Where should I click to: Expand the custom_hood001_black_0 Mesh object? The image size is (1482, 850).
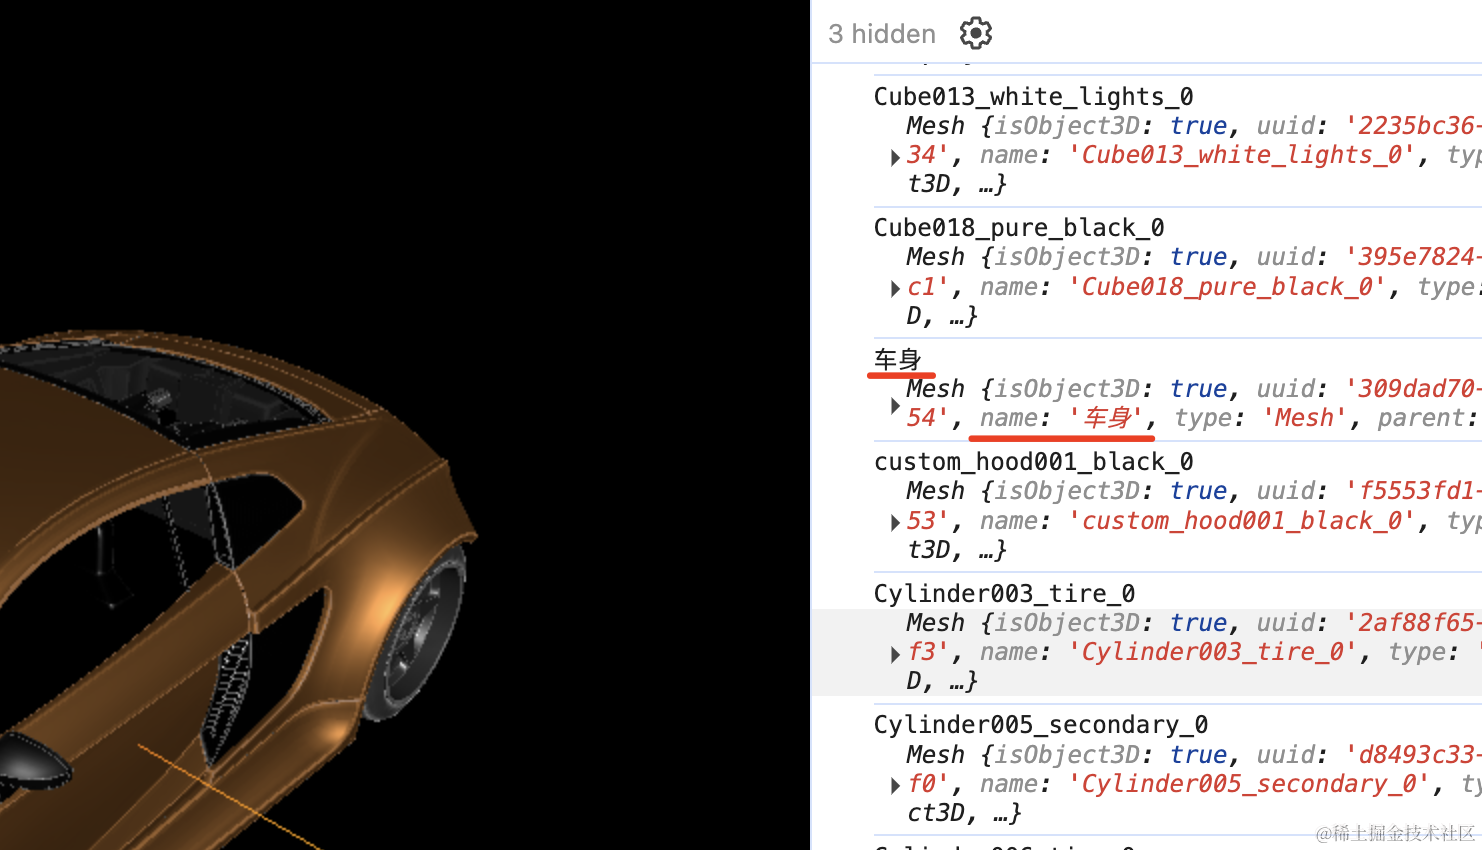click(895, 523)
